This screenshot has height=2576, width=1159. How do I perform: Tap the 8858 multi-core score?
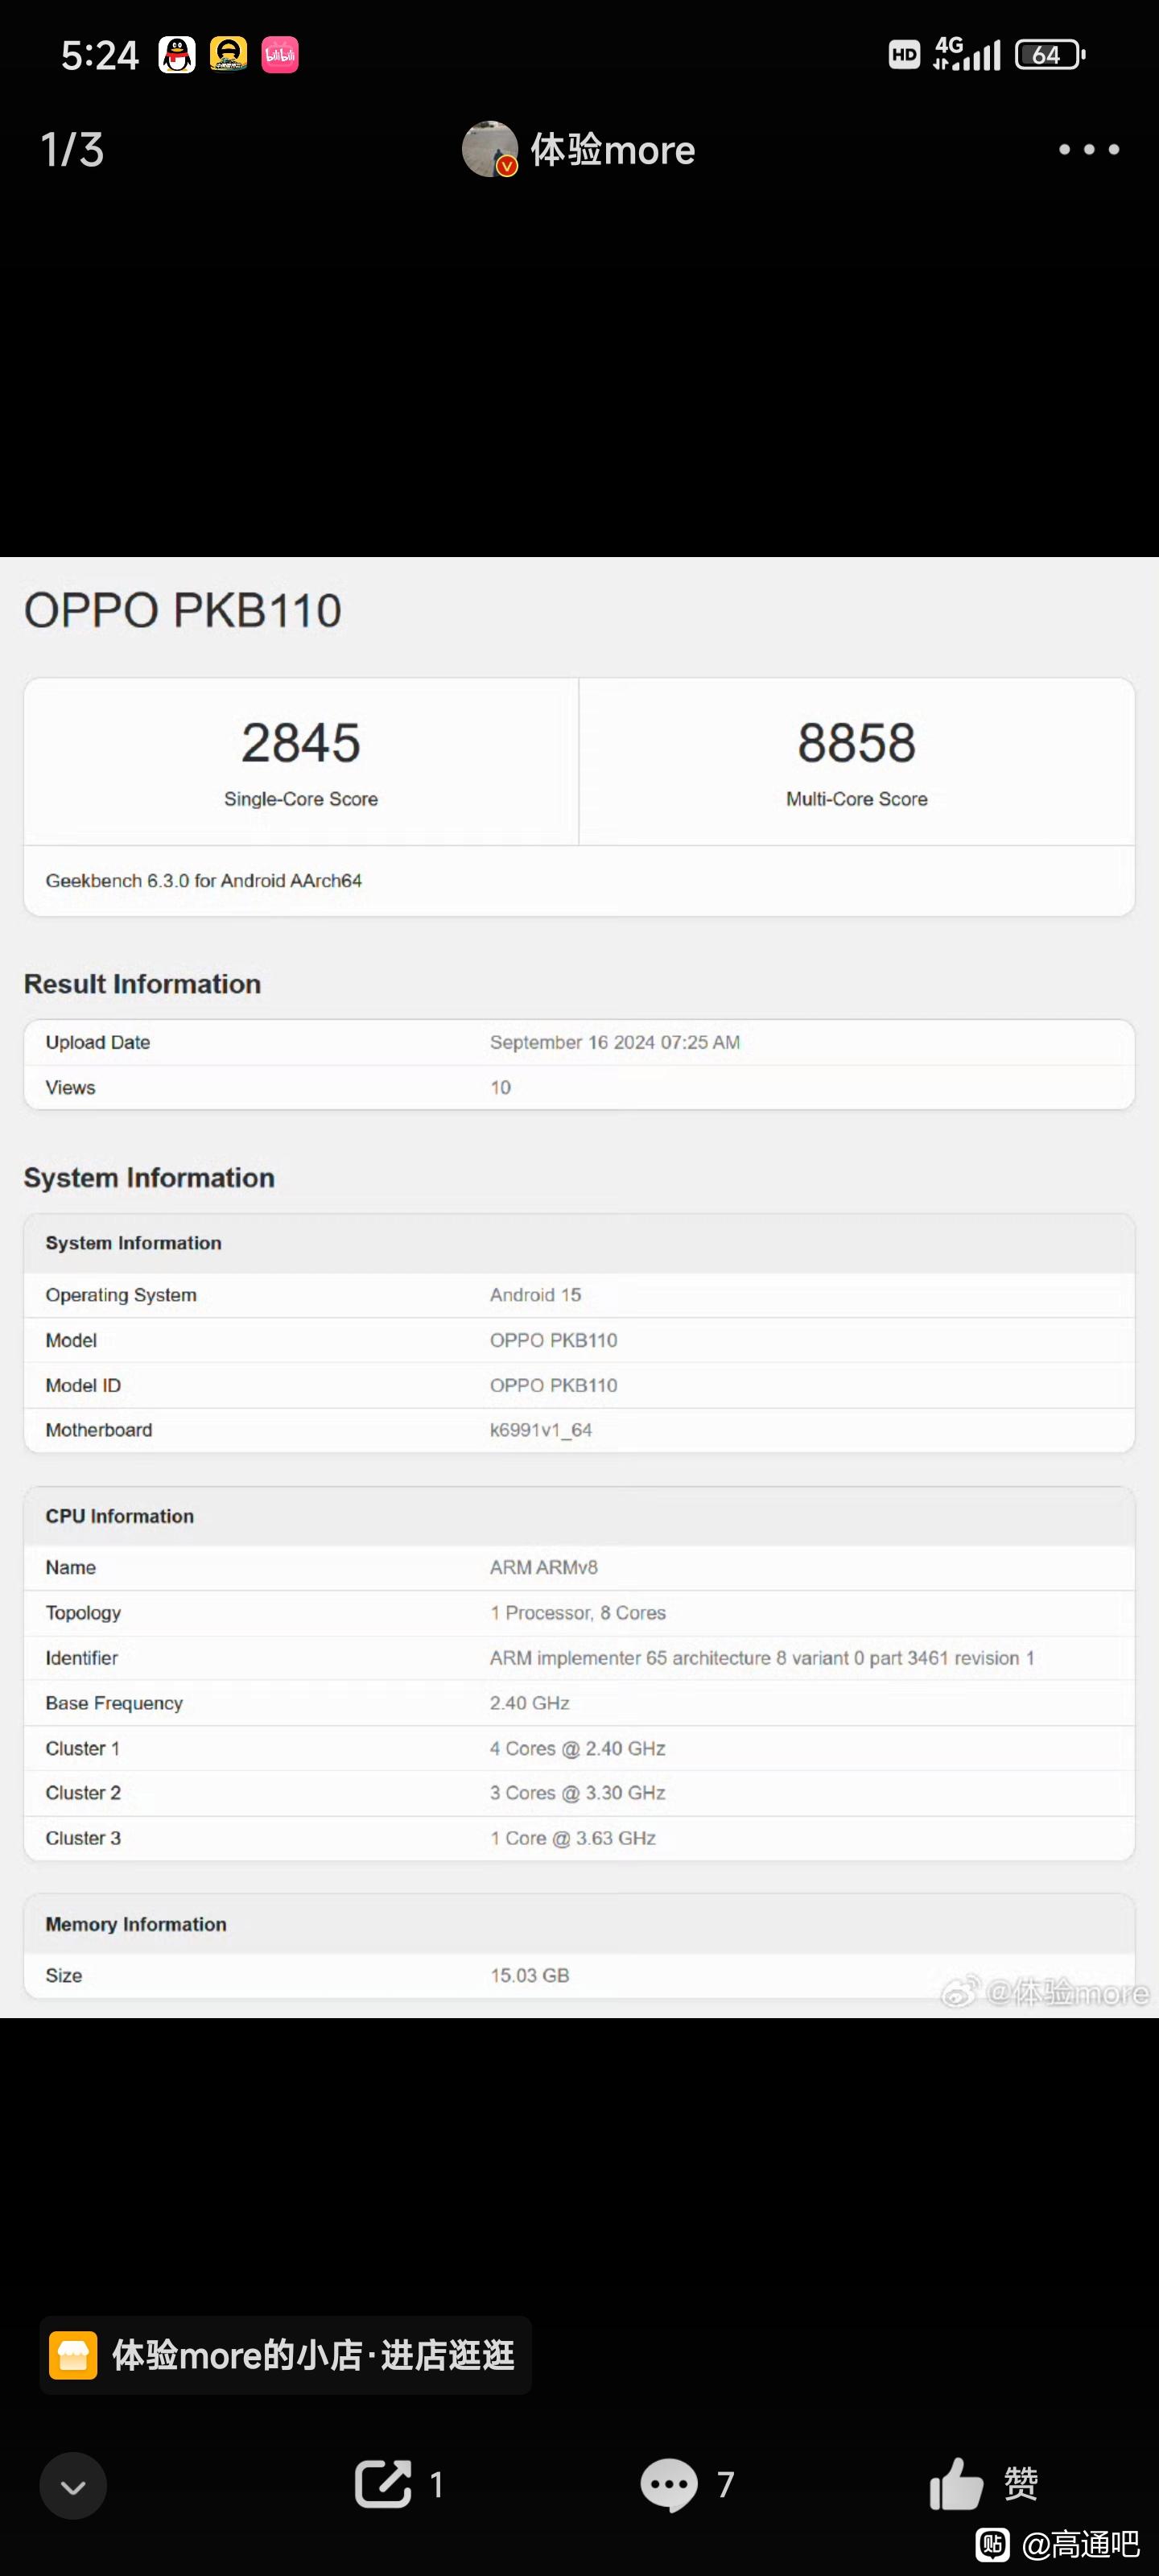[857, 743]
